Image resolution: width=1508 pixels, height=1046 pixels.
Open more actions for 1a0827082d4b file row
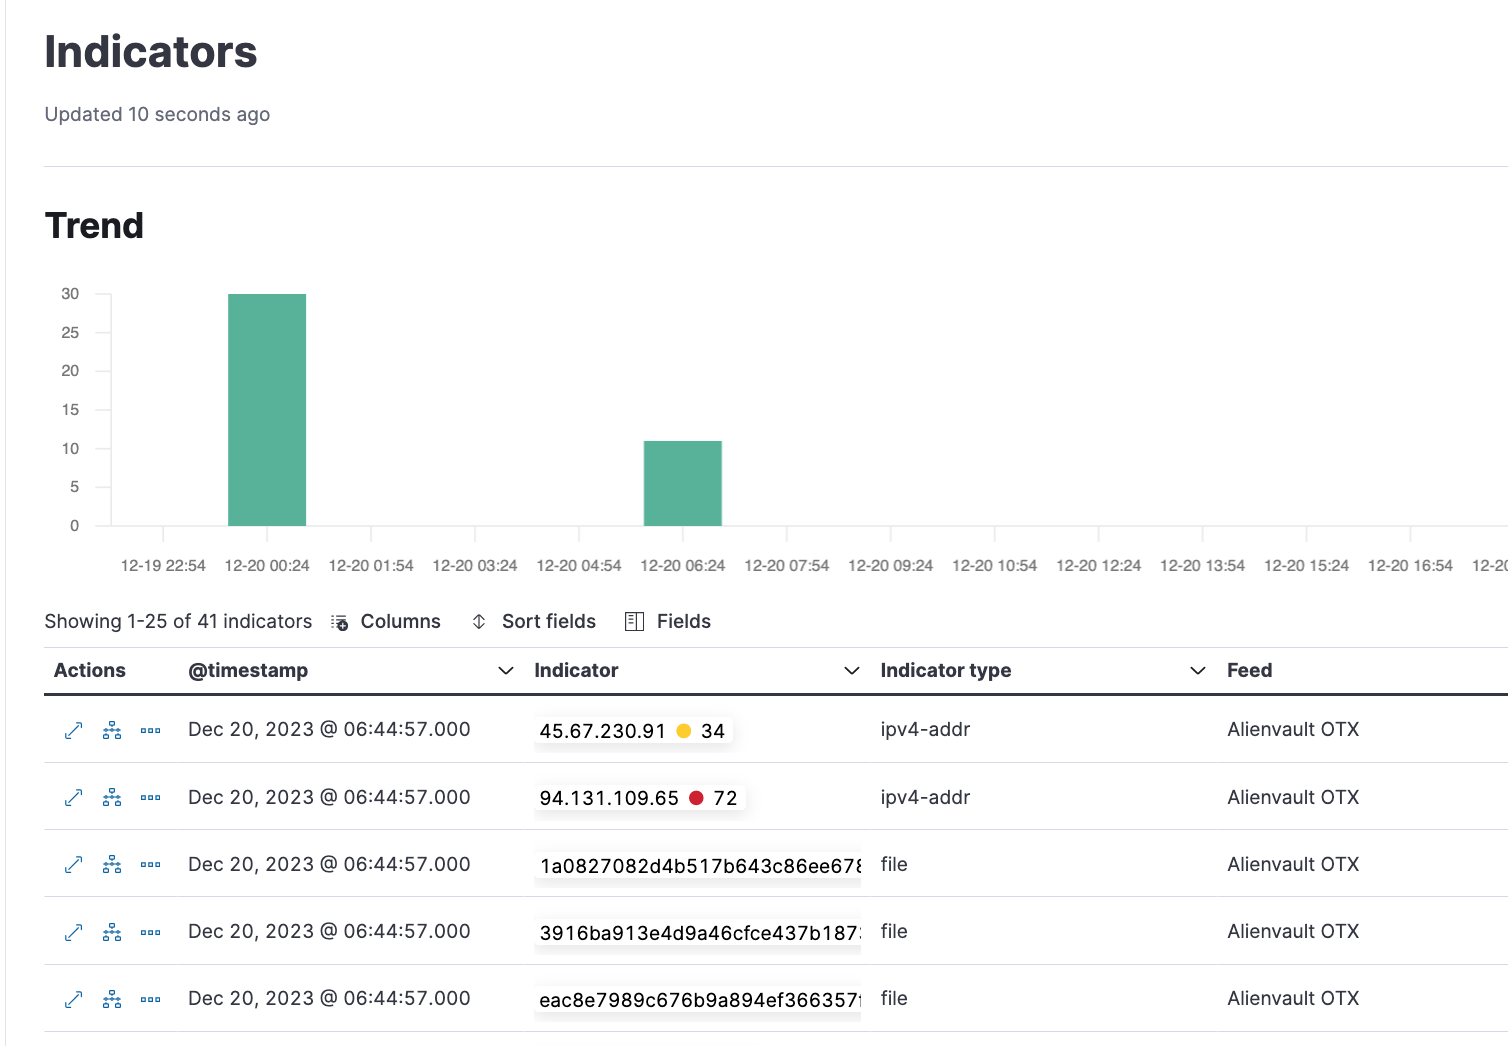(151, 865)
